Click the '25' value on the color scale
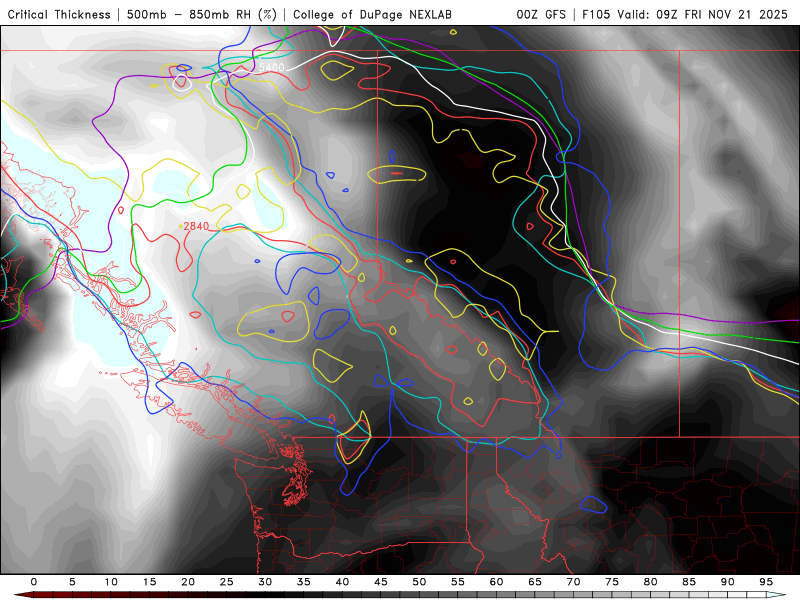The image size is (800, 600). [227, 582]
